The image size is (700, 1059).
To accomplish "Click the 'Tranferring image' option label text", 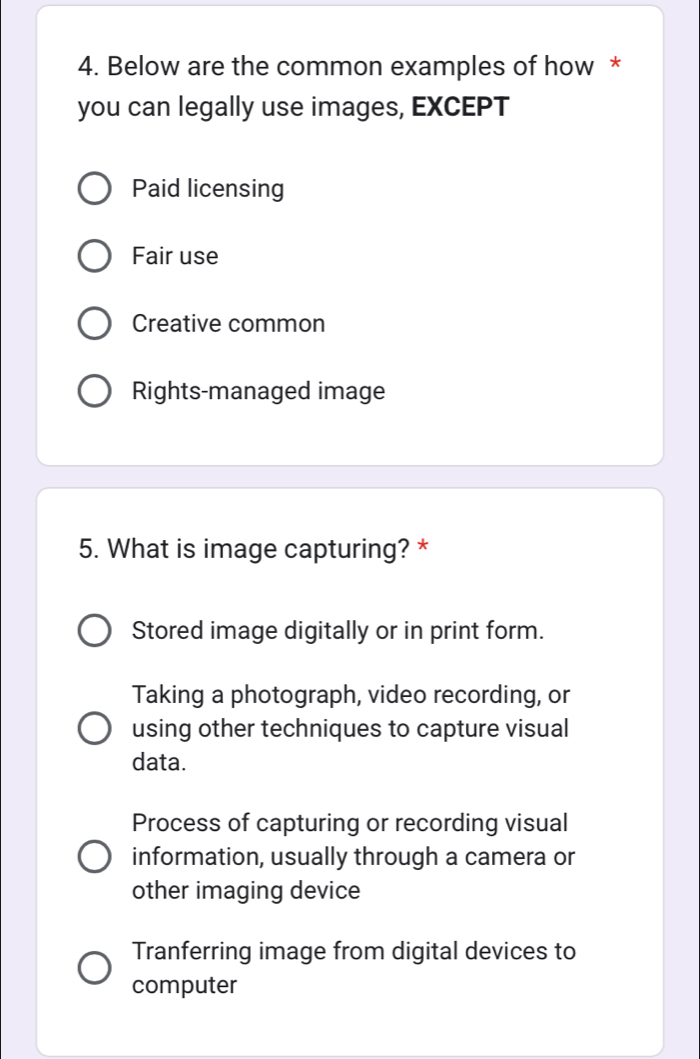I will (354, 968).
